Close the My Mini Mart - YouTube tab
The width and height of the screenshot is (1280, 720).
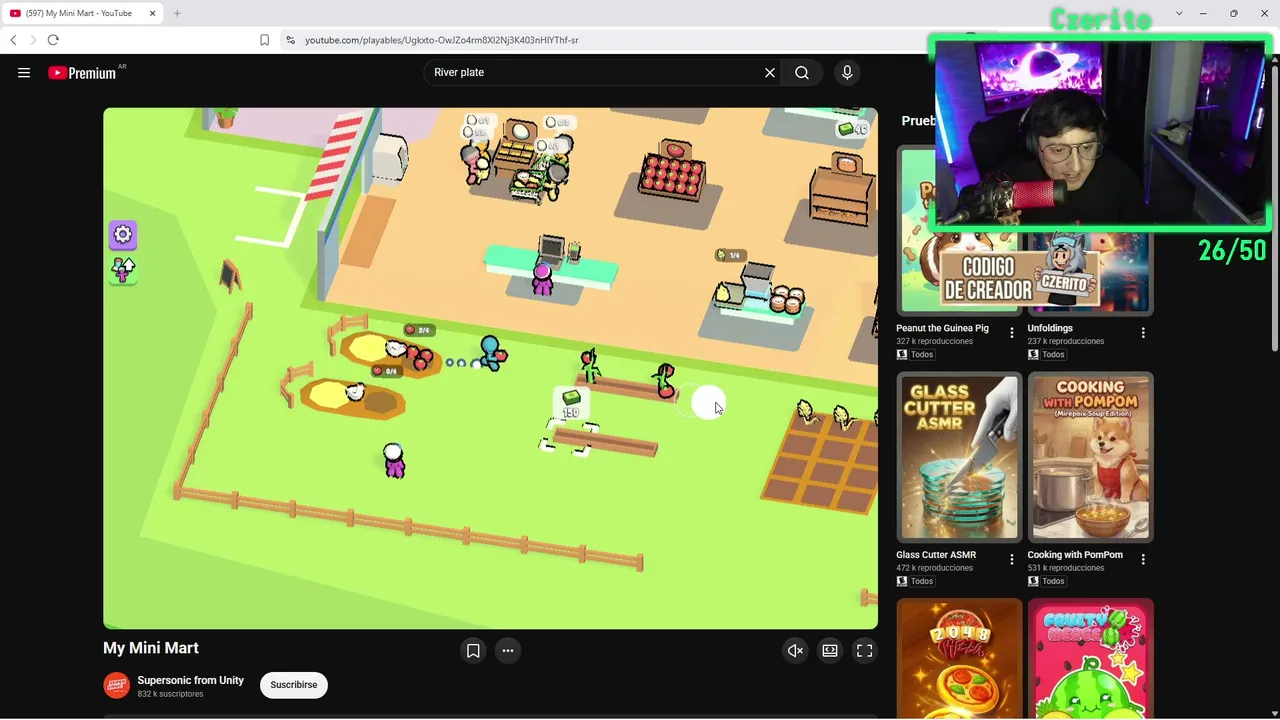pos(152,13)
